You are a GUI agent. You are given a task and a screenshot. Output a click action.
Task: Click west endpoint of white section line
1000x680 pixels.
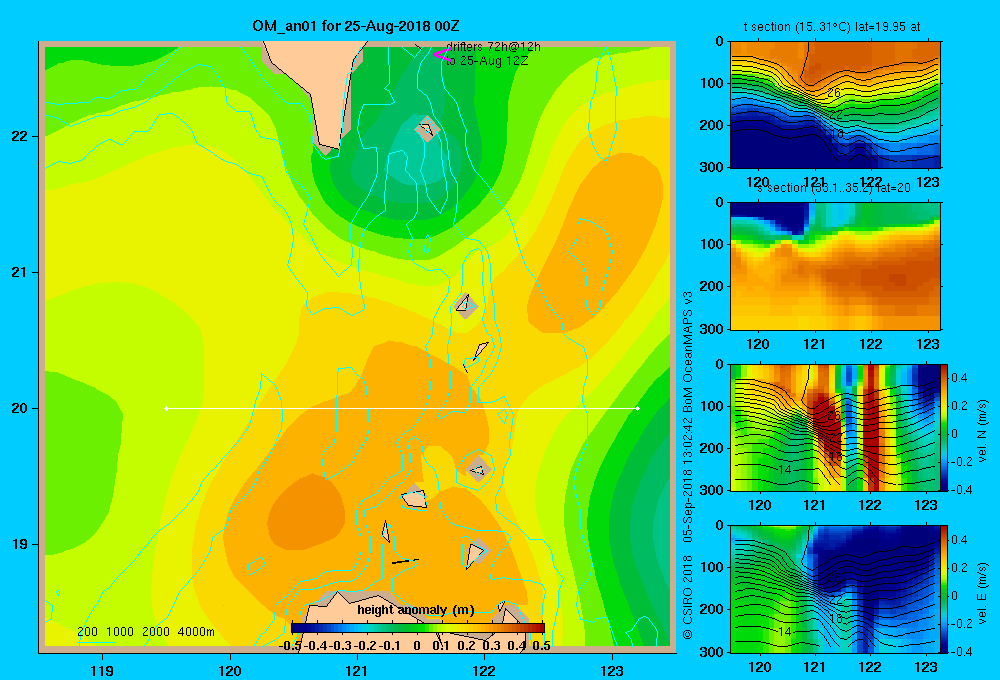(166, 408)
